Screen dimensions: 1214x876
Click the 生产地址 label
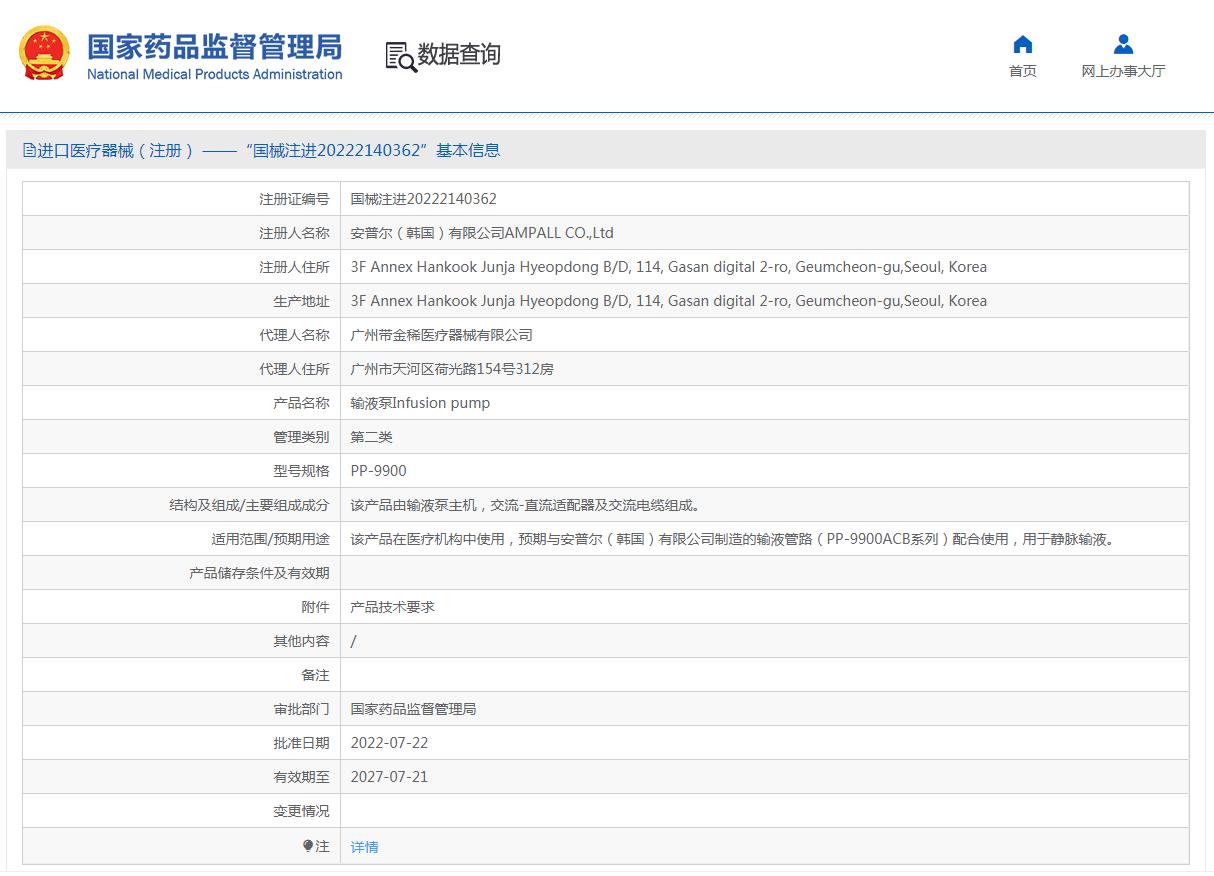(301, 301)
